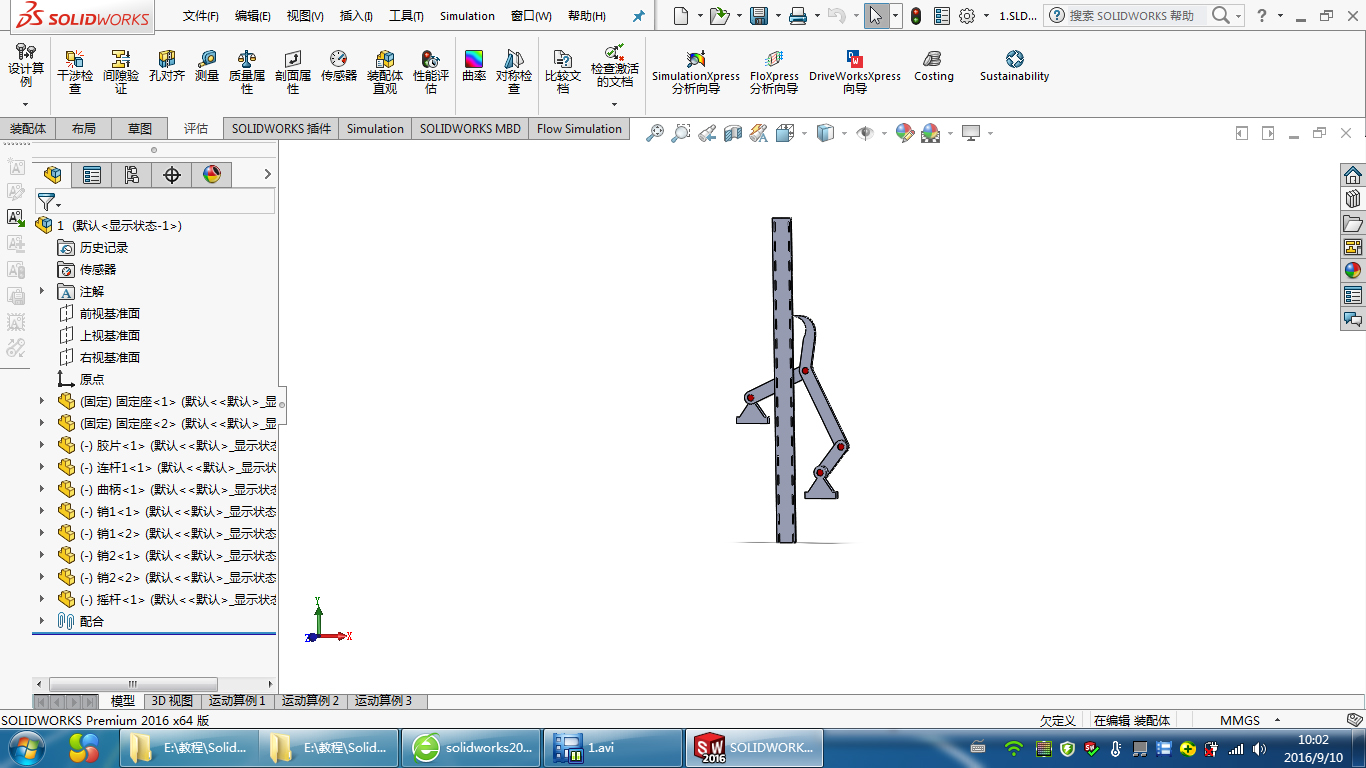This screenshot has height=768, width=1366.
Task: Expand the 曲柄<1> component node
Action: click(x=42, y=489)
